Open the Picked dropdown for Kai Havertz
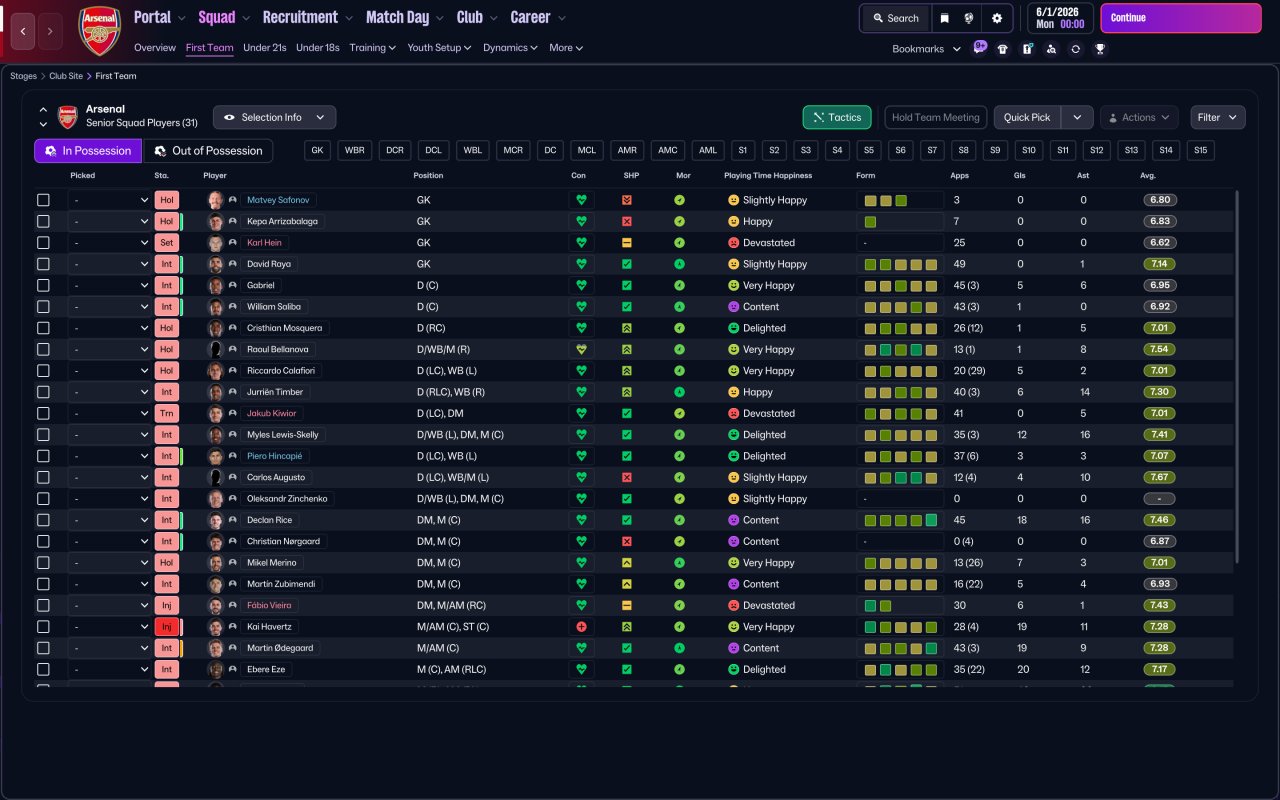 click(x=110, y=627)
